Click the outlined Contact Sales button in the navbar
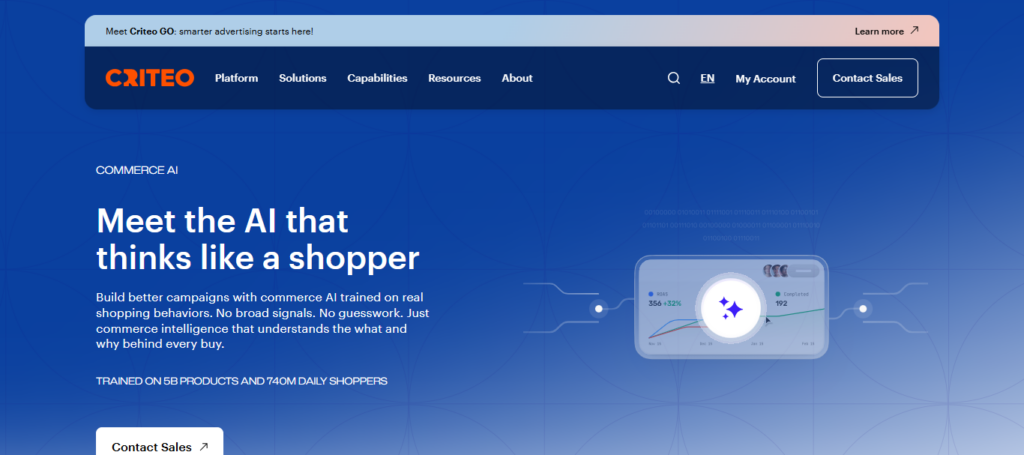The width and height of the screenshot is (1024, 455). (867, 78)
